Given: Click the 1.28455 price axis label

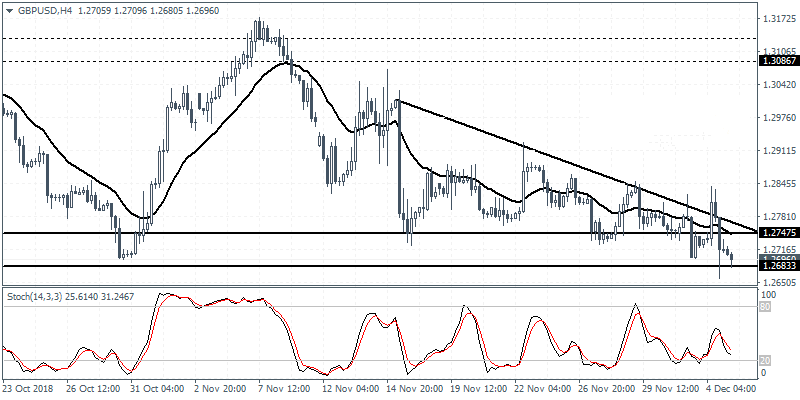Looking at the screenshot, I should 778,184.
